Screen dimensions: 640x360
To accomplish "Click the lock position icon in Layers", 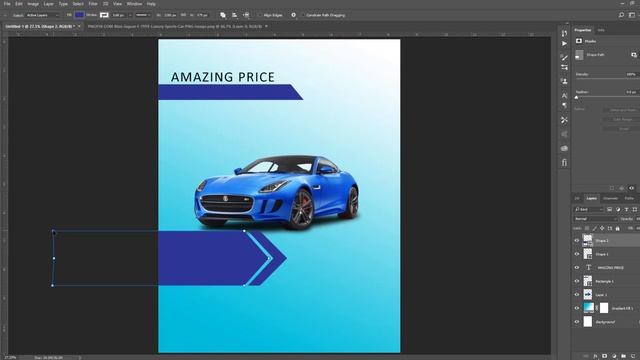I will pyautogui.click(x=602, y=229).
